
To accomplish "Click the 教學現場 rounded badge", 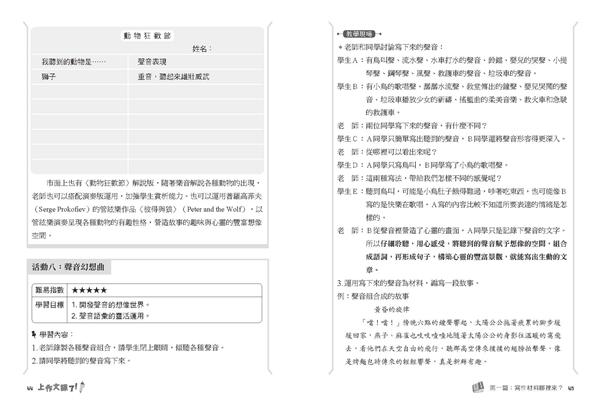I will (x=359, y=34).
